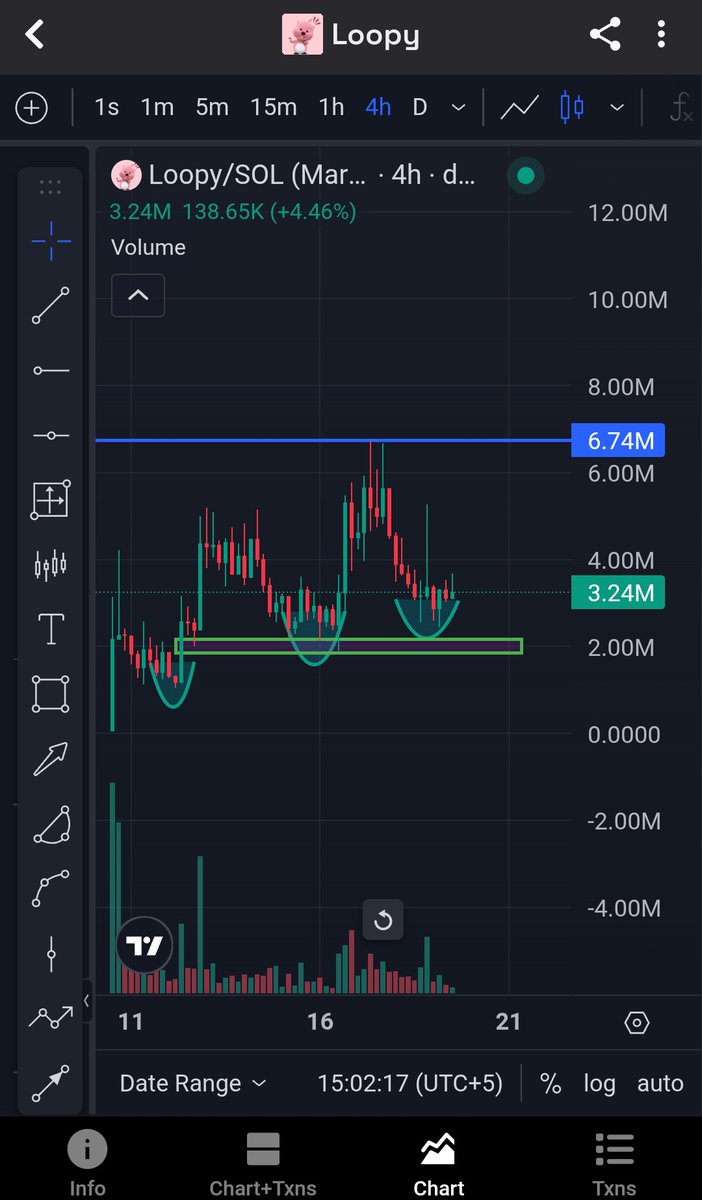
Task: Choose the candlestick chart style icon
Action: 572,107
